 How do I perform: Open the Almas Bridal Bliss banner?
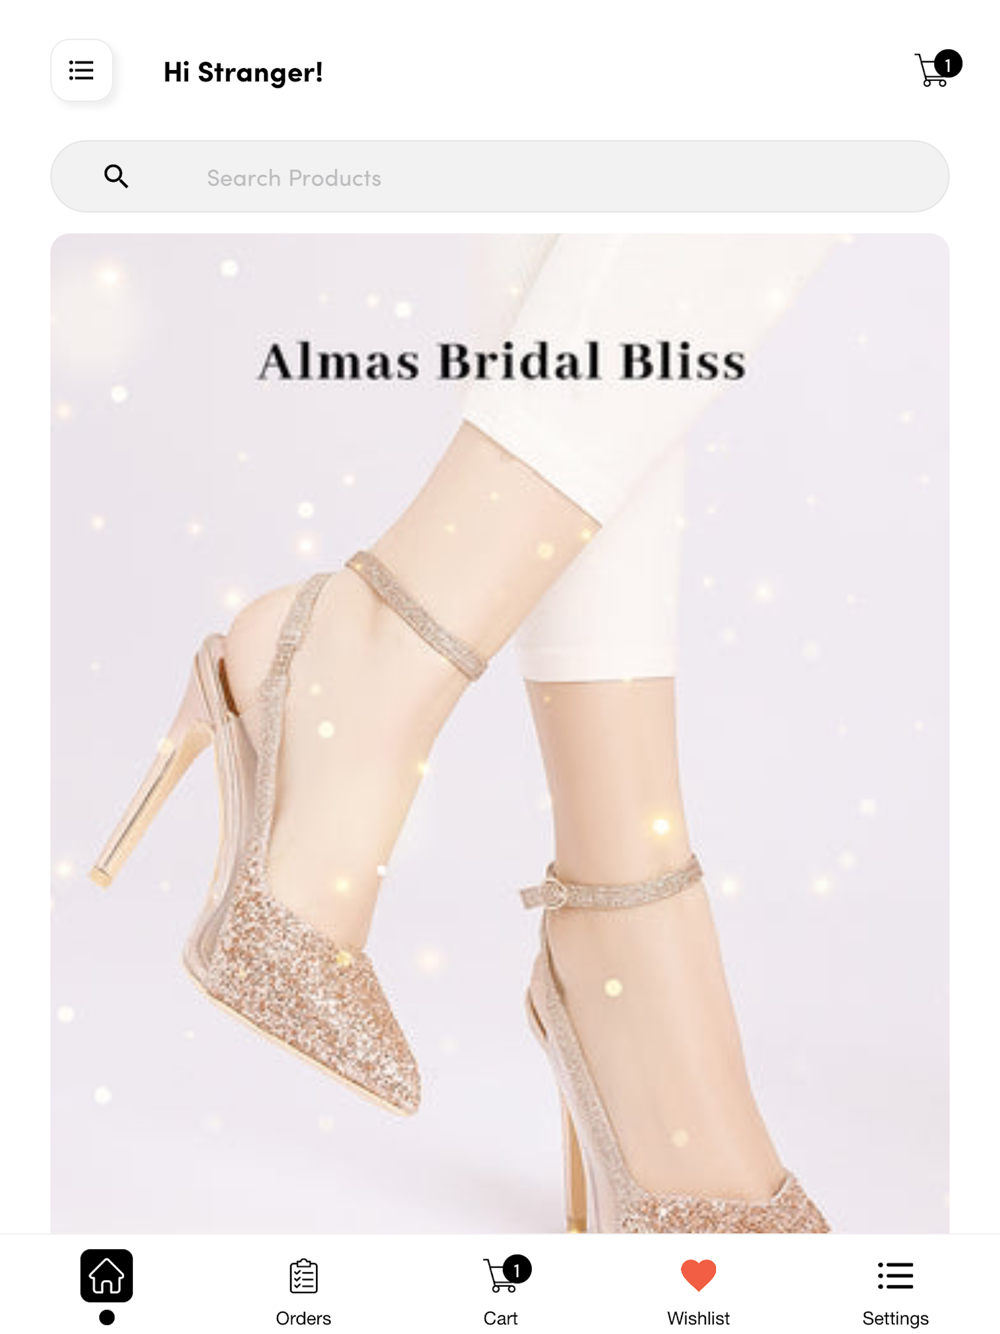tap(500, 733)
